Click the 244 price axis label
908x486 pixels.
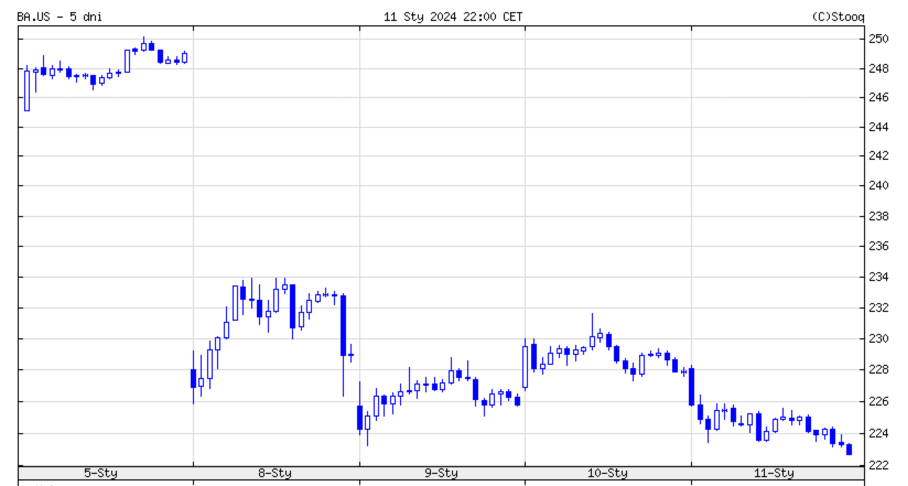click(x=878, y=127)
